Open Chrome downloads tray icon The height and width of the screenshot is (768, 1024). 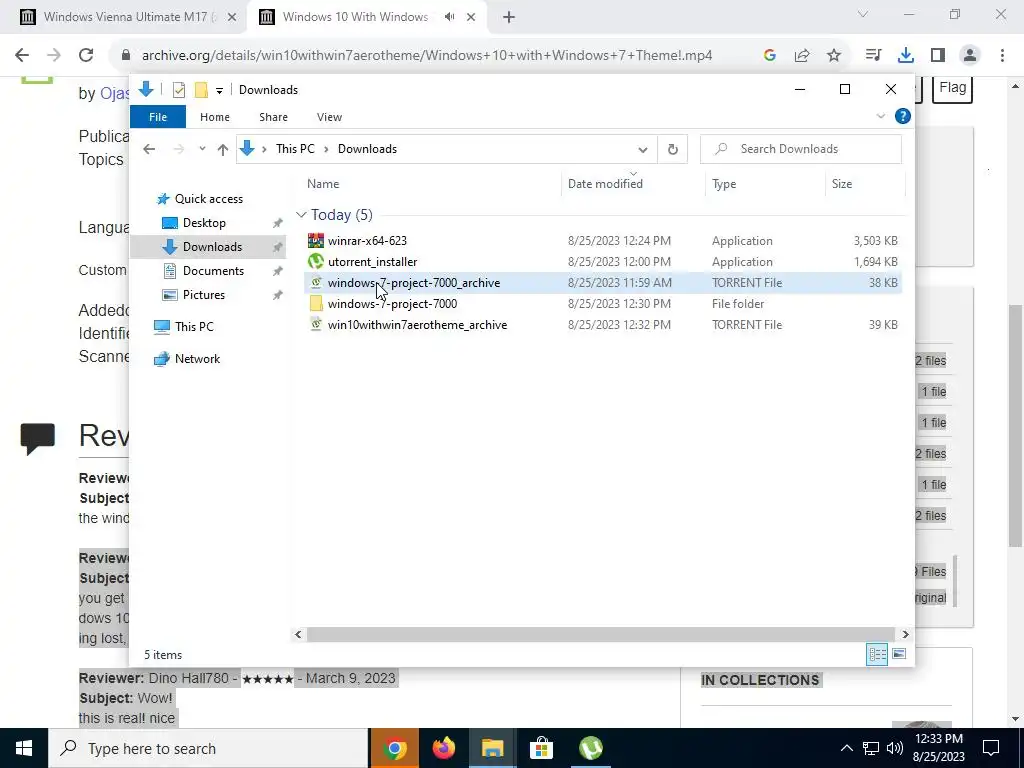[905, 56]
